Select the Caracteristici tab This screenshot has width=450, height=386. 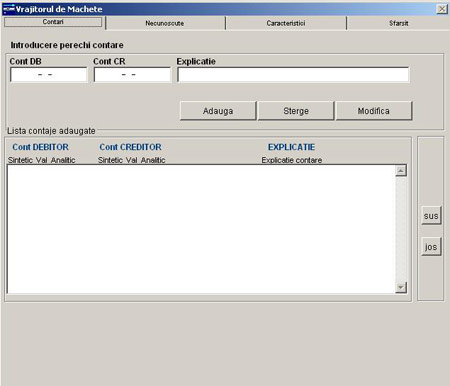point(286,23)
